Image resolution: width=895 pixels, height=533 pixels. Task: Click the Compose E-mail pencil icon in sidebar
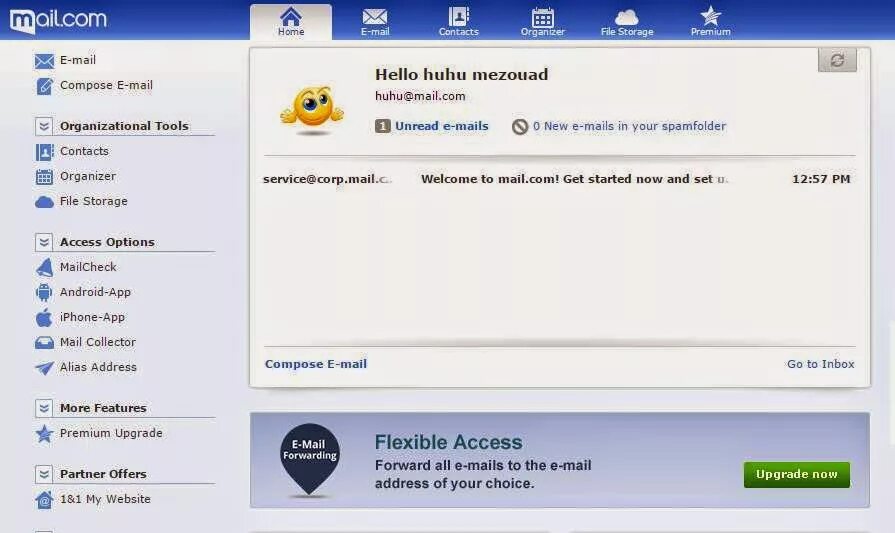[44, 86]
